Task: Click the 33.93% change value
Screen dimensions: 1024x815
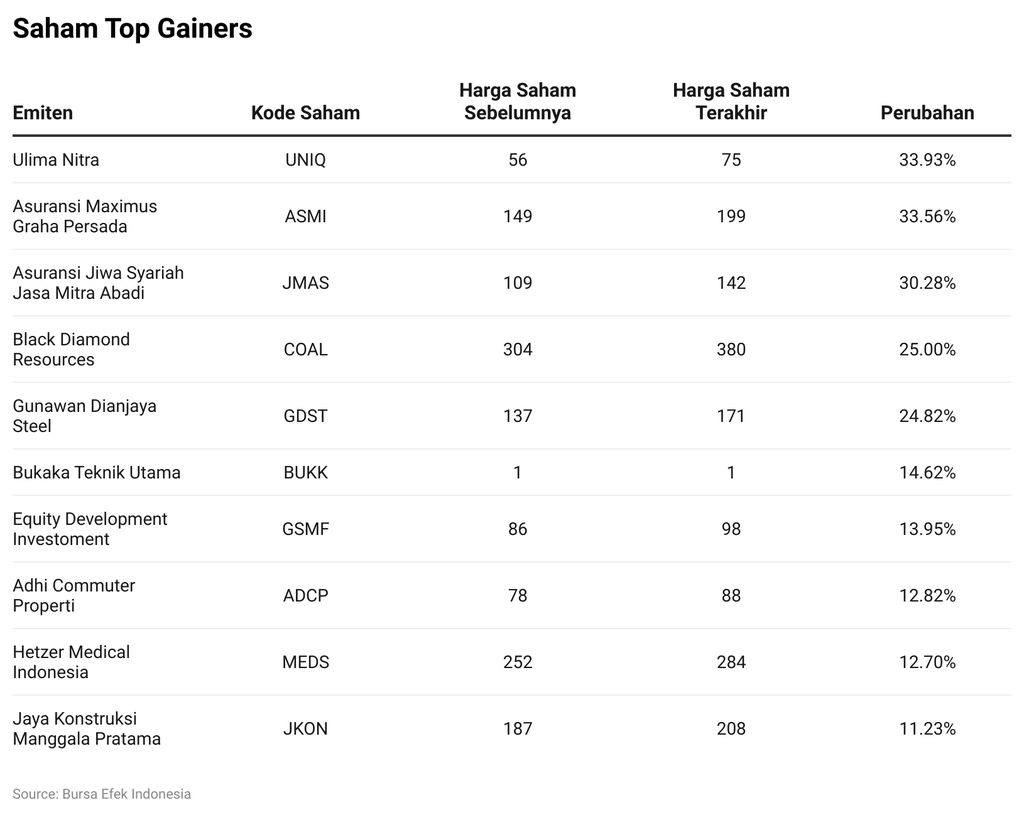Action: click(927, 160)
